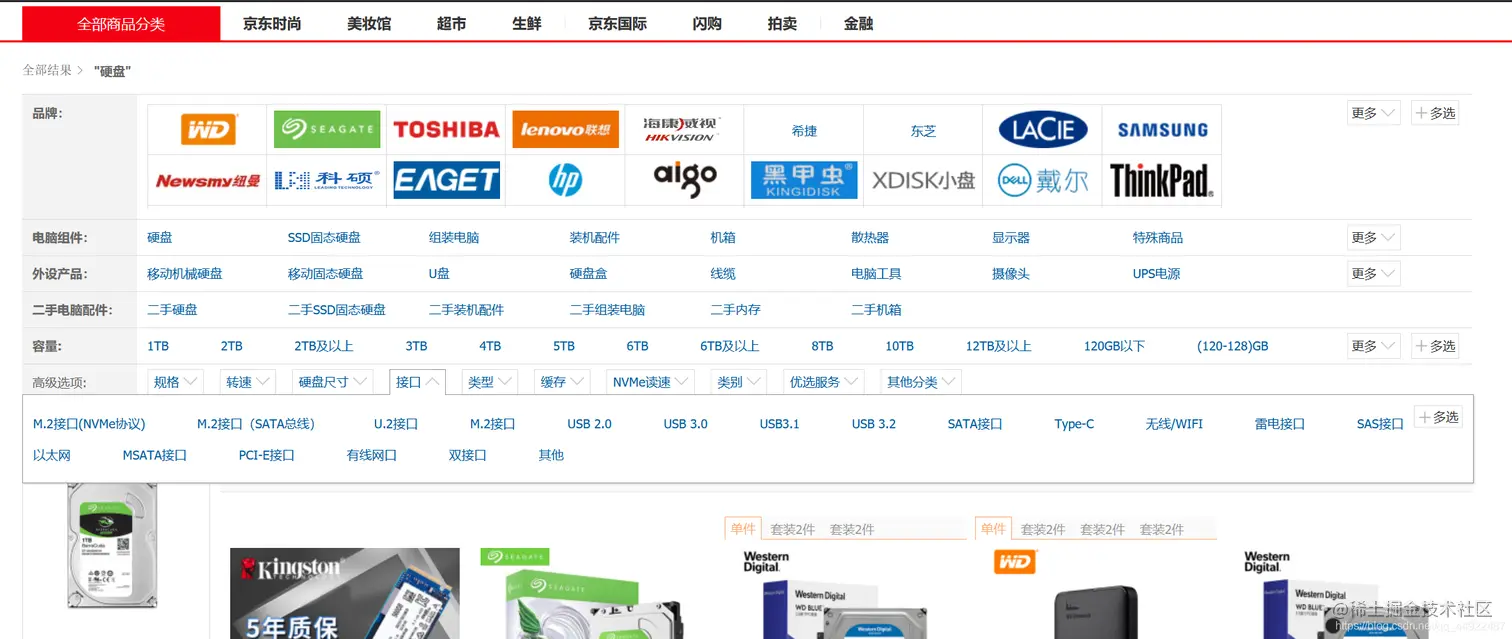Image resolution: width=1512 pixels, height=639 pixels.
Task: Enable 多选 multi-select for the 容量 row
Action: [1435, 345]
